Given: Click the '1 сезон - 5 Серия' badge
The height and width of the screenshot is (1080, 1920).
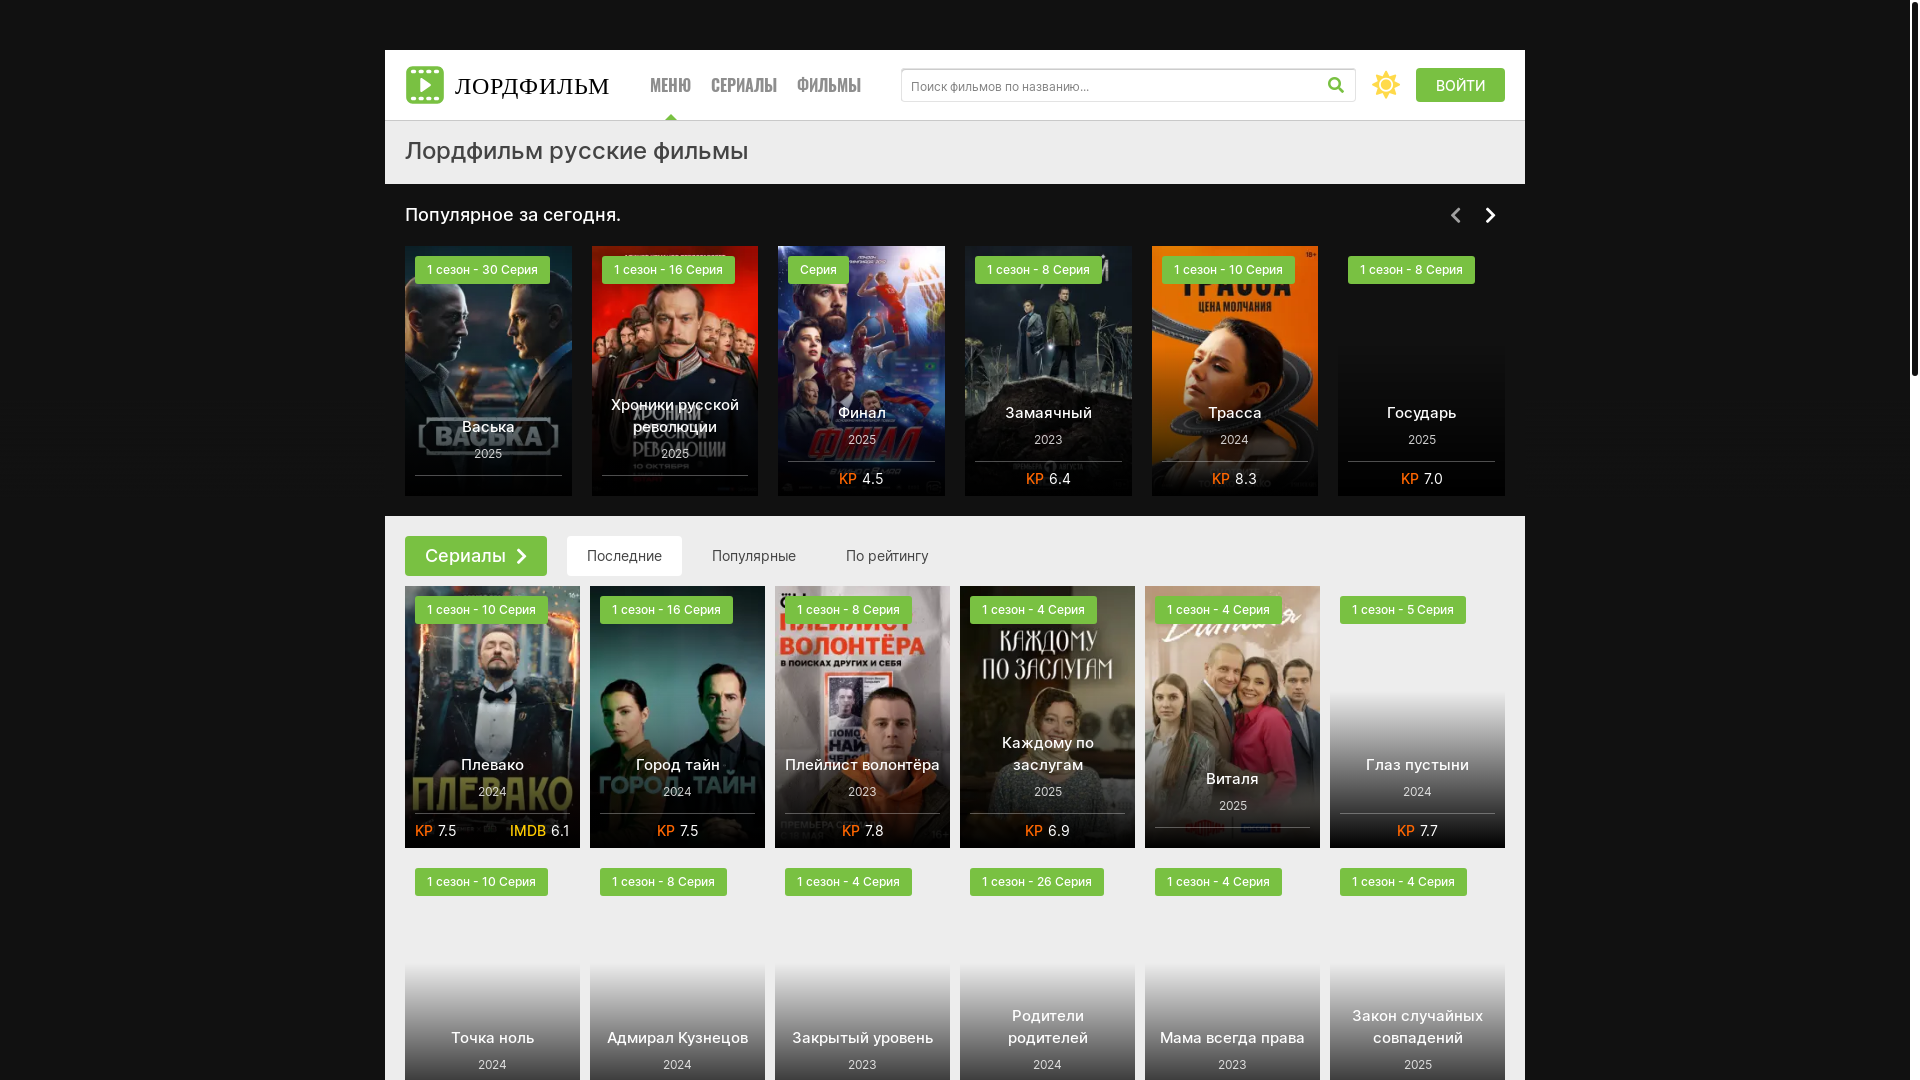Looking at the screenshot, I should pos(1403,610).
